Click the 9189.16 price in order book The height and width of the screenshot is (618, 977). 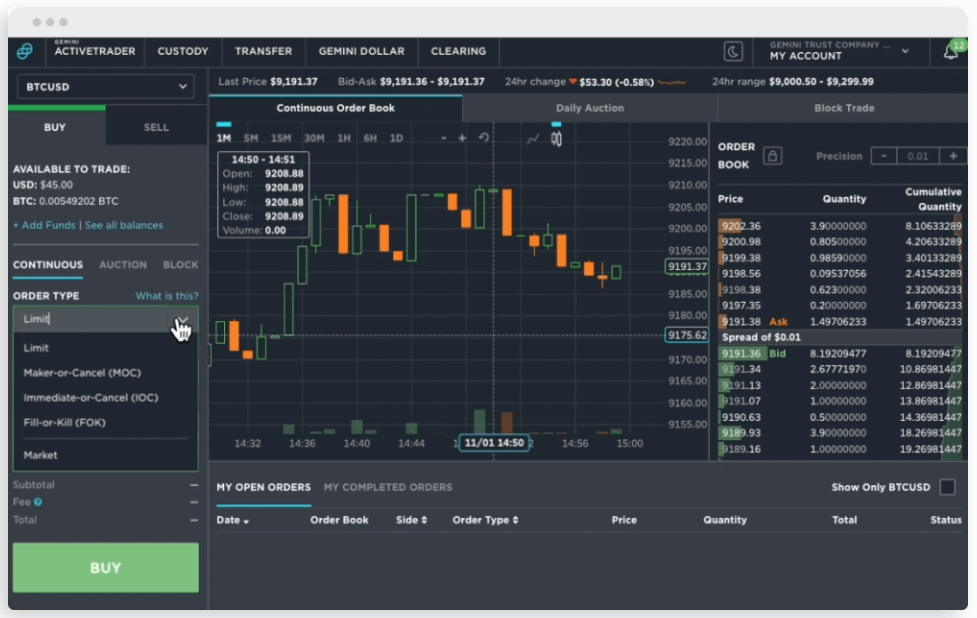coord(741,449)
